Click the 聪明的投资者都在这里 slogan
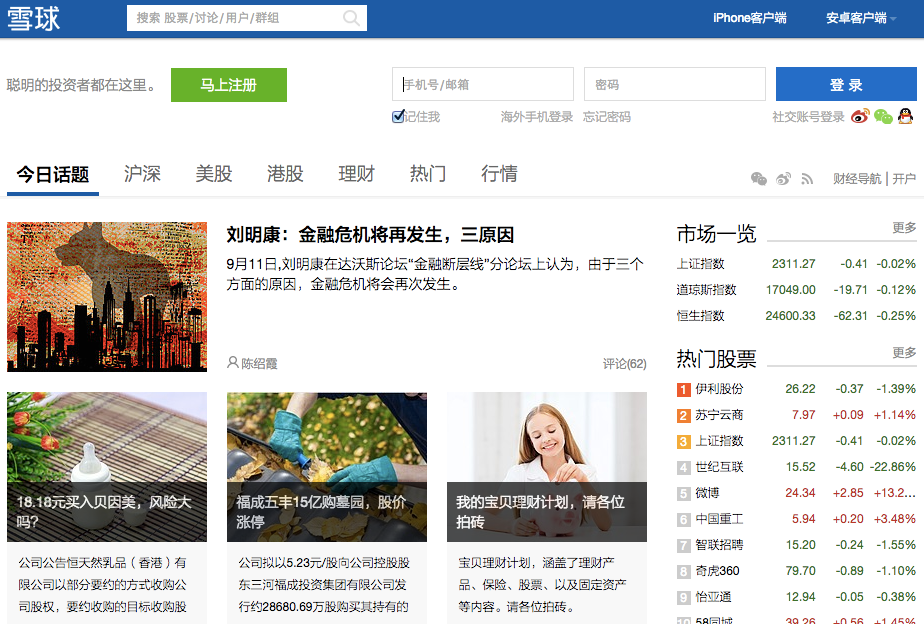 (83, 85)
